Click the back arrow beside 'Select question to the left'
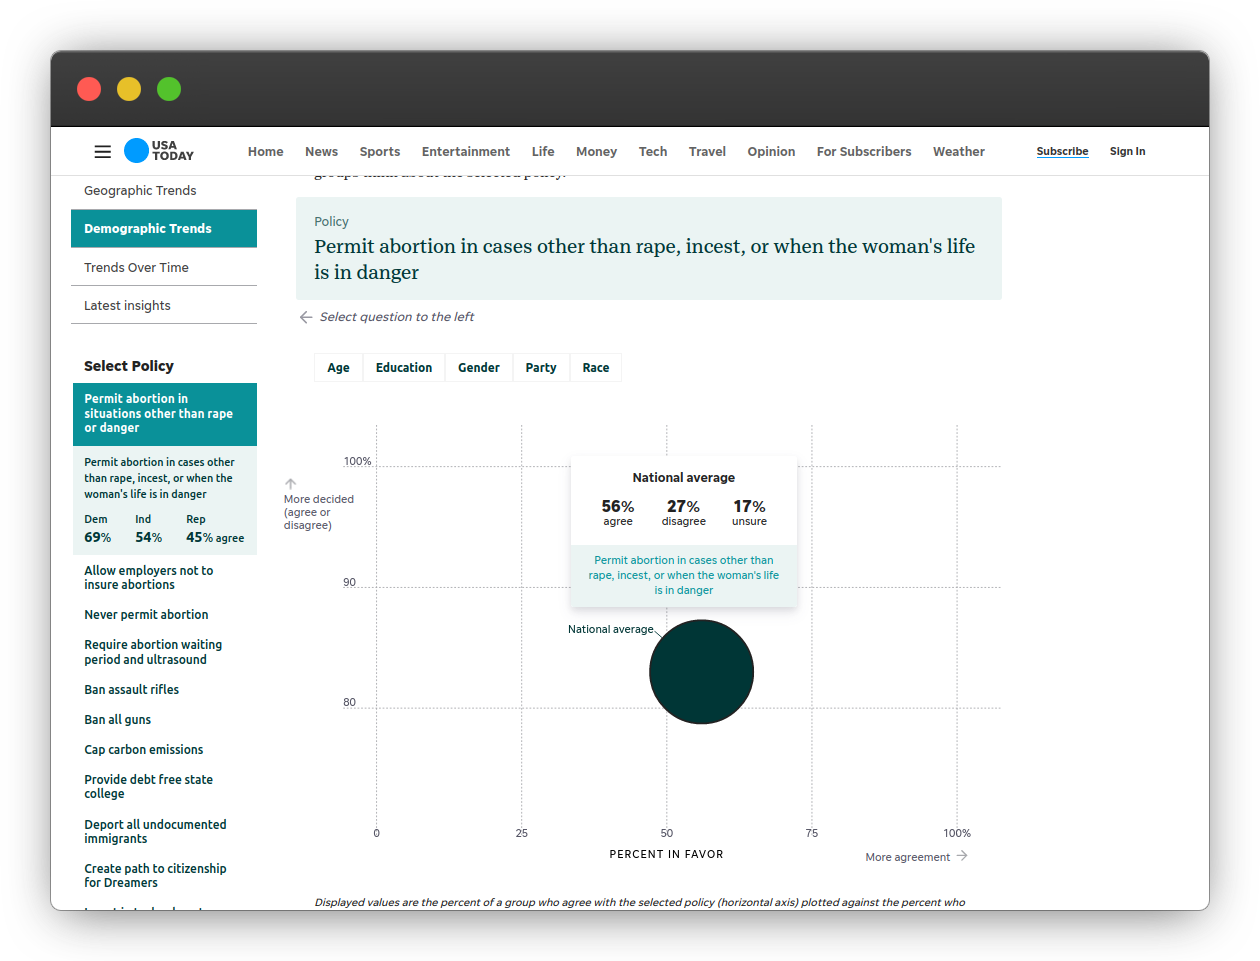Image resolution: width=1260 pixels, height=961 pixels. tap(305, 317)
